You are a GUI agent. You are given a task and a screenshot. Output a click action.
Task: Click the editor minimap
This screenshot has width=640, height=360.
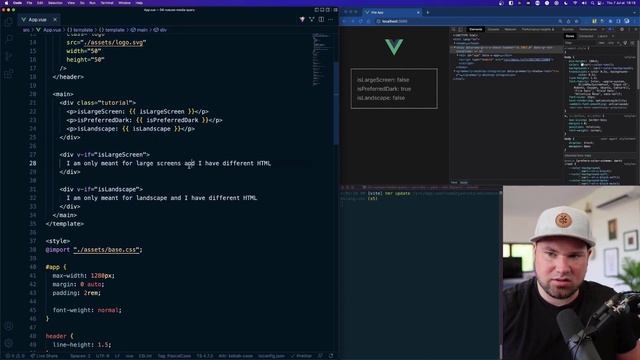pyautogui.click(x=322, y=60)
